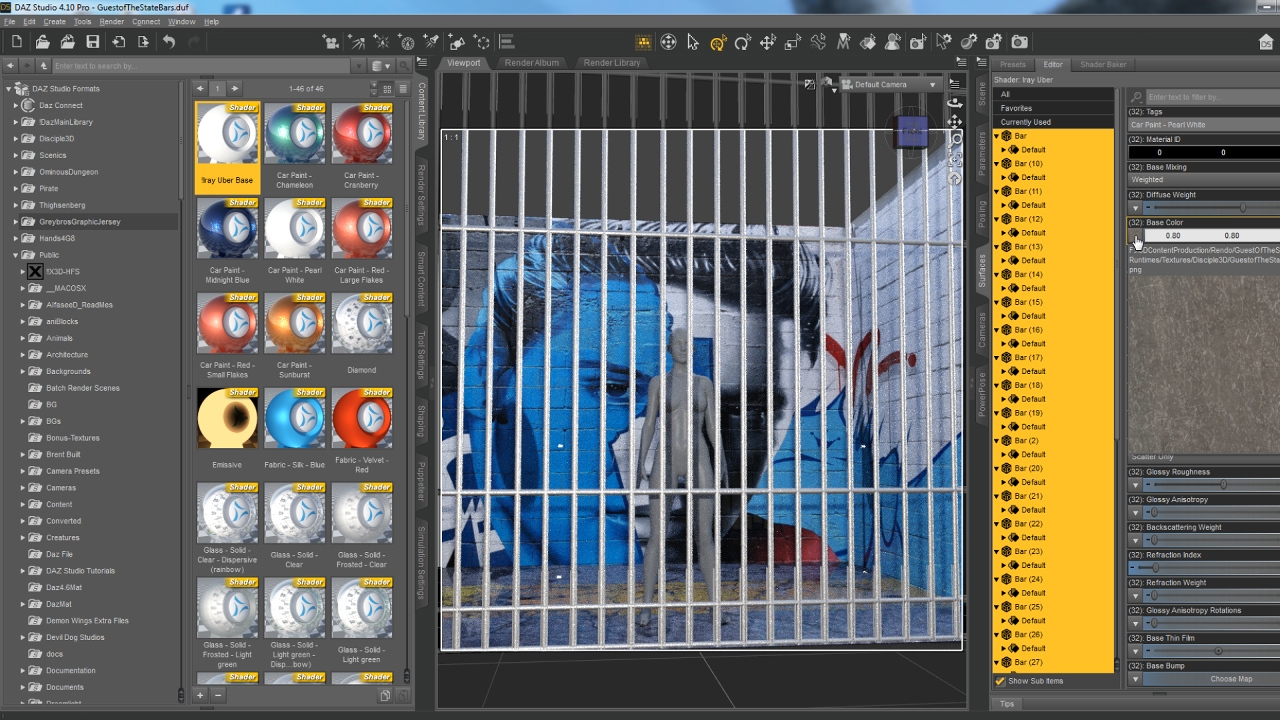The image size is (1280, 720).
Task: Open the Parameters side tab
Action: [x=981, y=151]
